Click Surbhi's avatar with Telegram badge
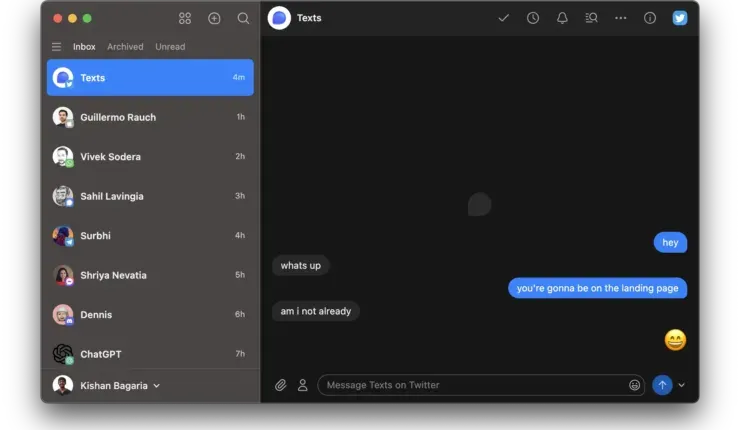740x430 pixels. click(63, 236)
